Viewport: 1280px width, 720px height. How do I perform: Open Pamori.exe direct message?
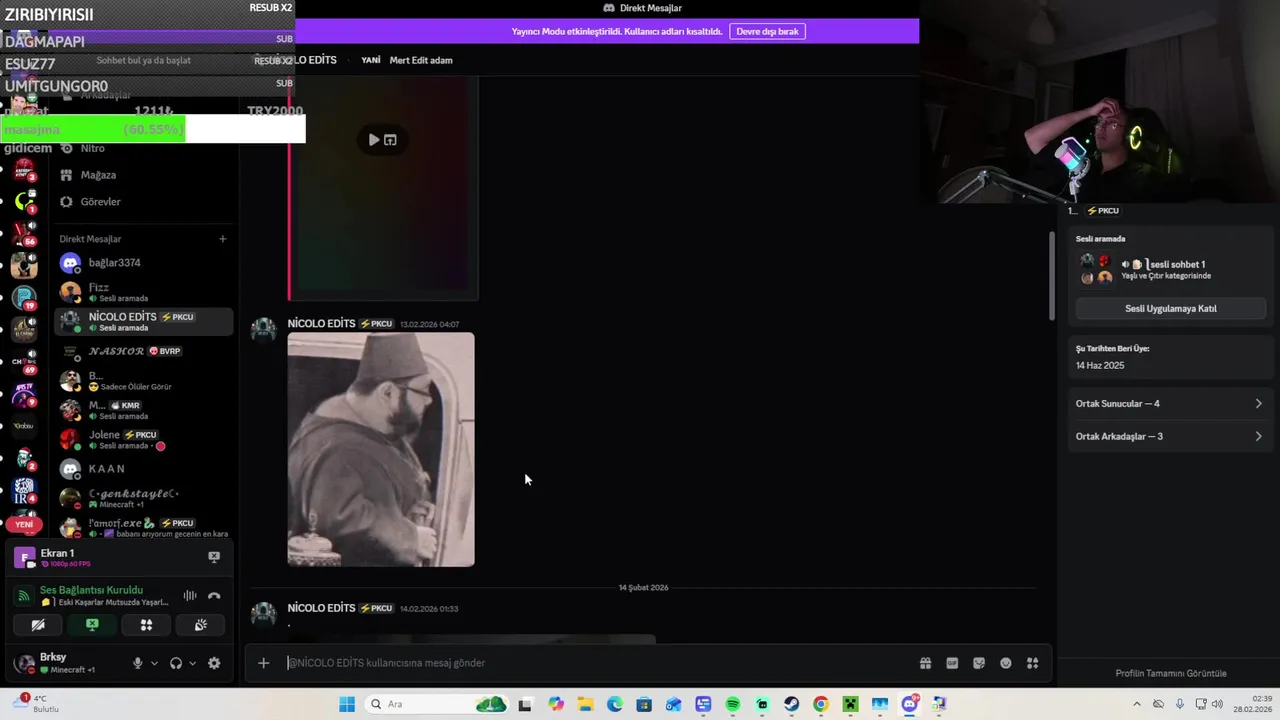(x=144, y=527)
